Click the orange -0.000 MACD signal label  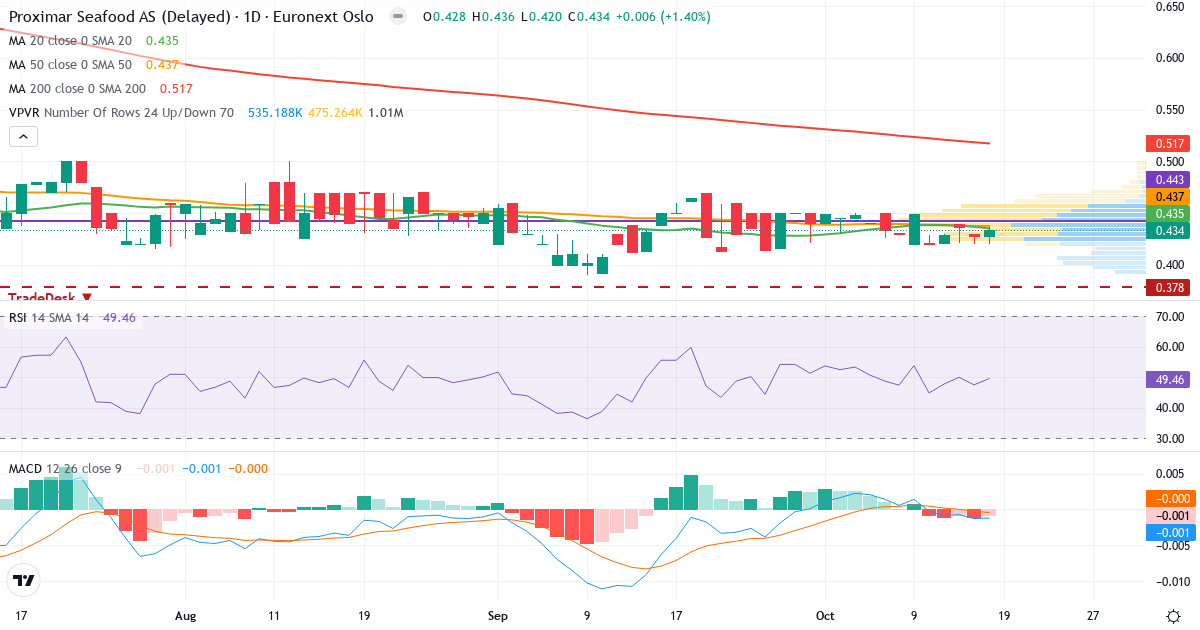tap(1170, 498)
